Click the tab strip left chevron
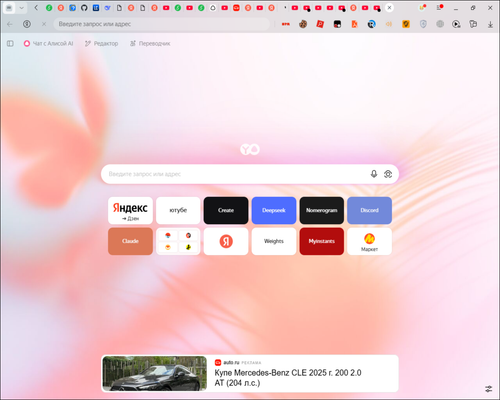 (x=36, y=8)
